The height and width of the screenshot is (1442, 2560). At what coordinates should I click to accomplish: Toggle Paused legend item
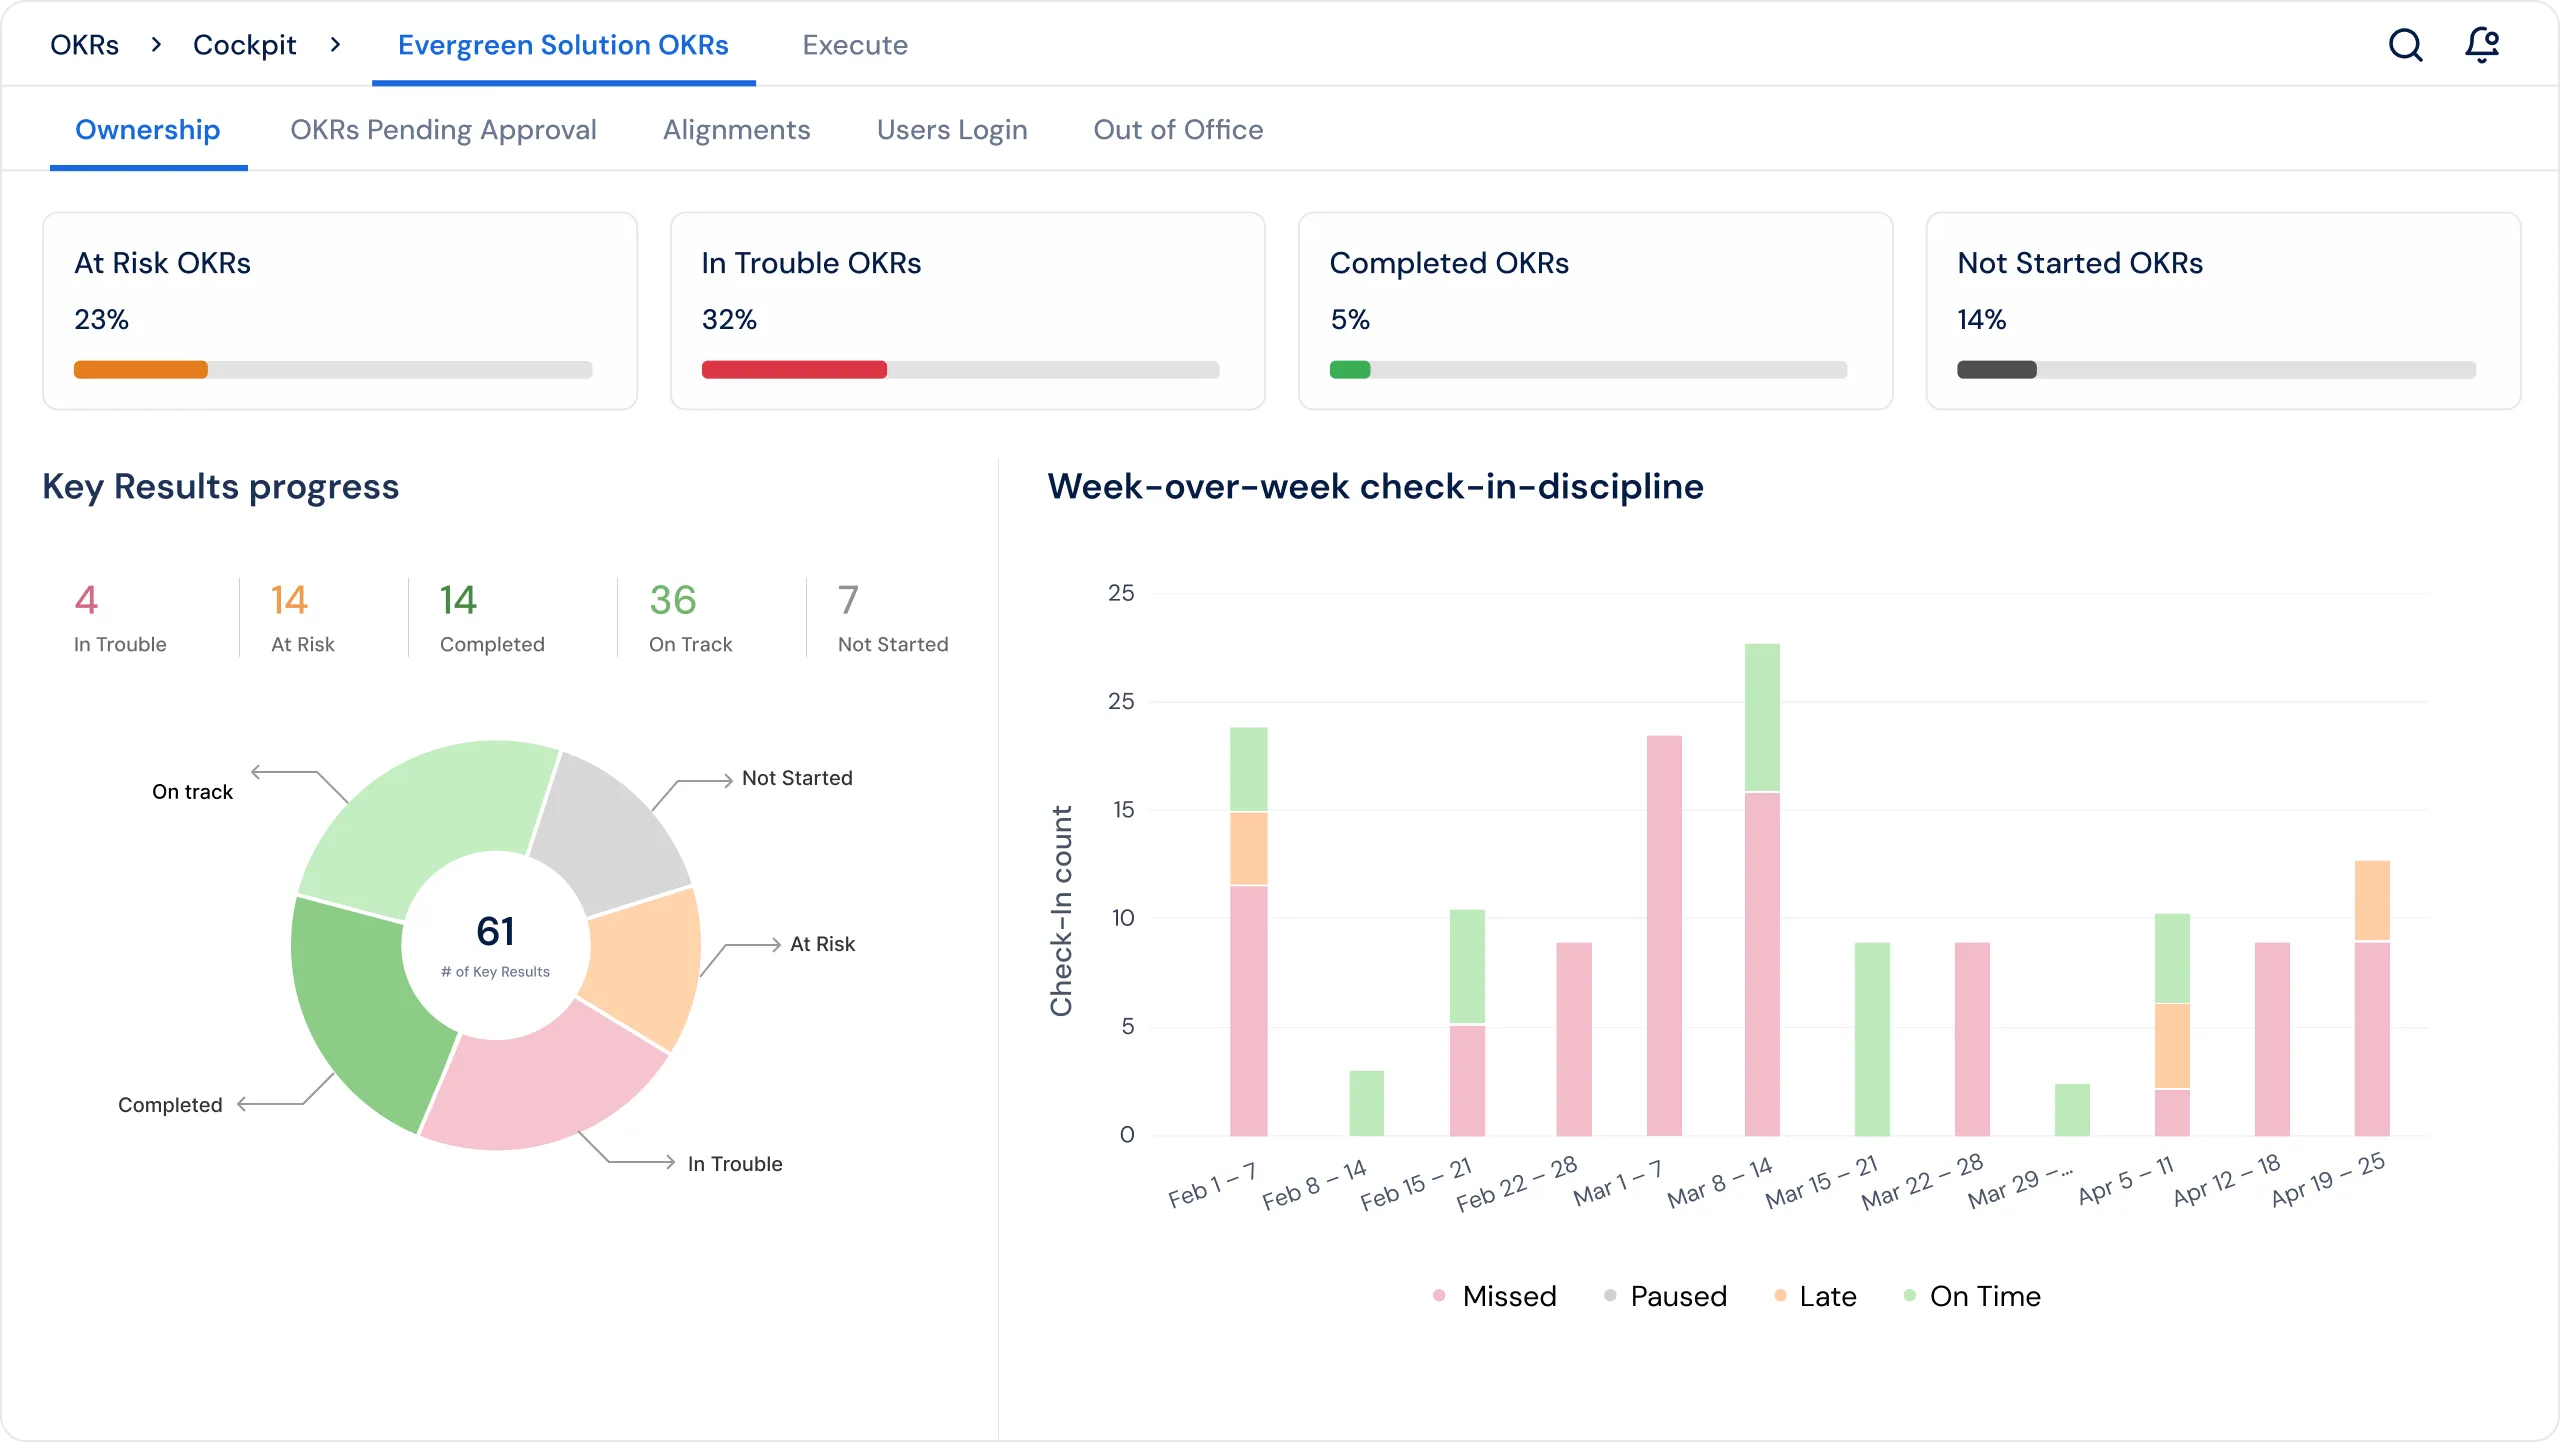pyautogui.click(x=1664, y=1296)
